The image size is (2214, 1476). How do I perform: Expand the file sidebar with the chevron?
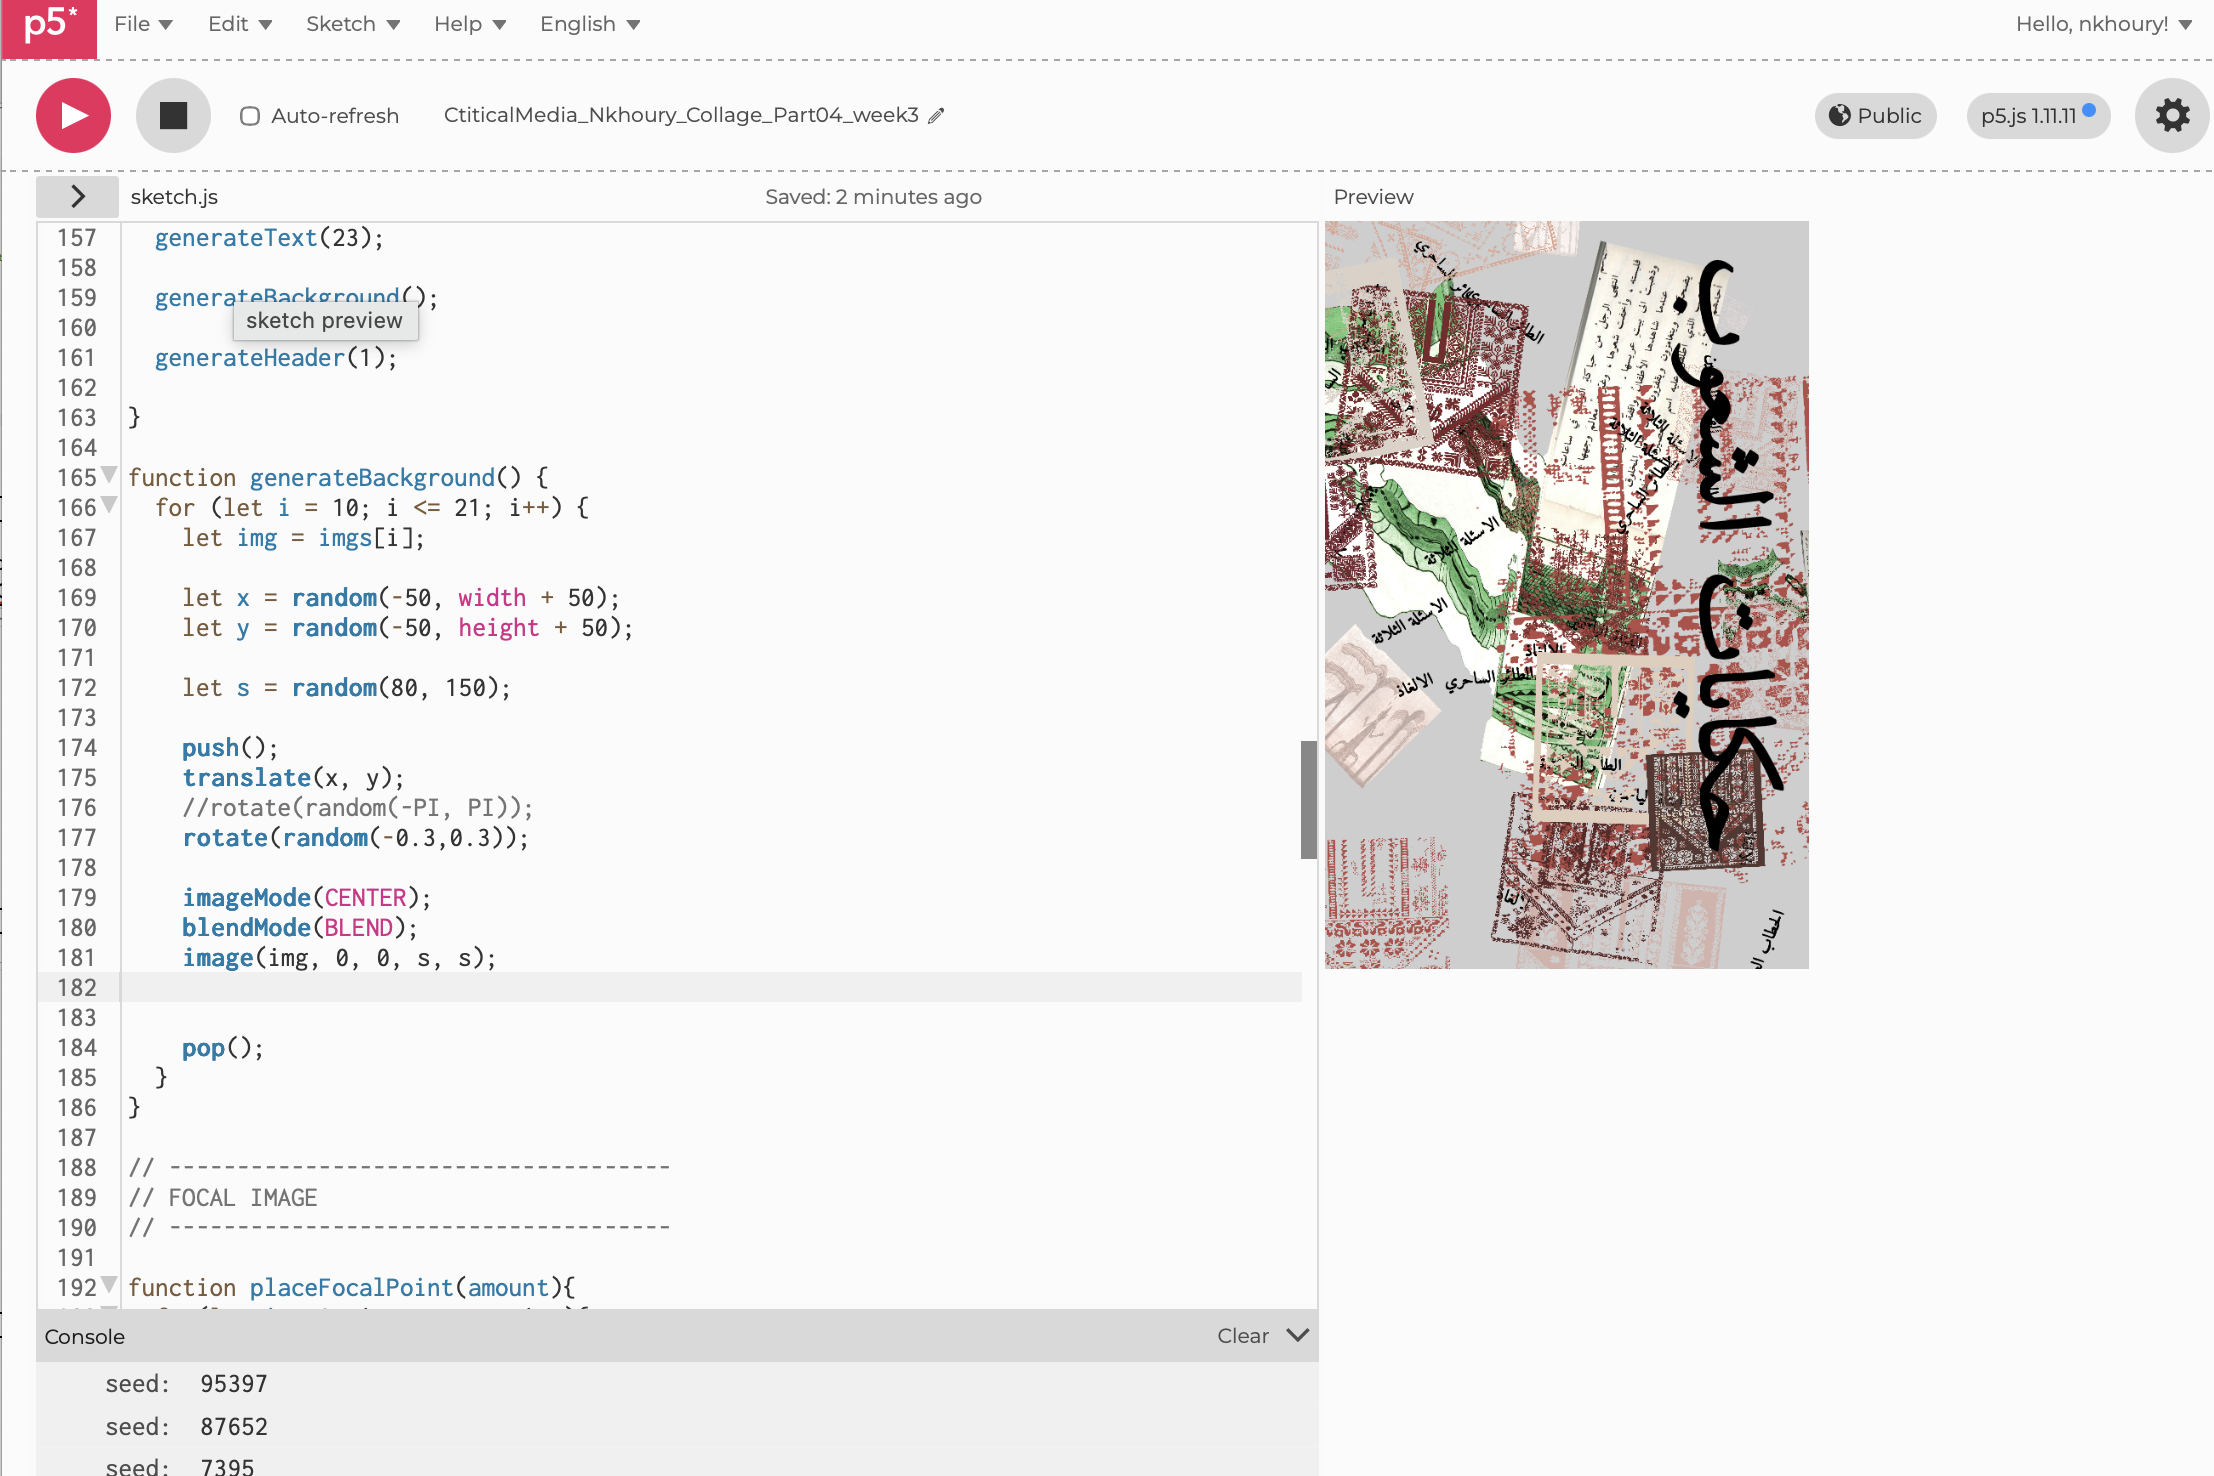pyautogui.click(x=77, y=197)
